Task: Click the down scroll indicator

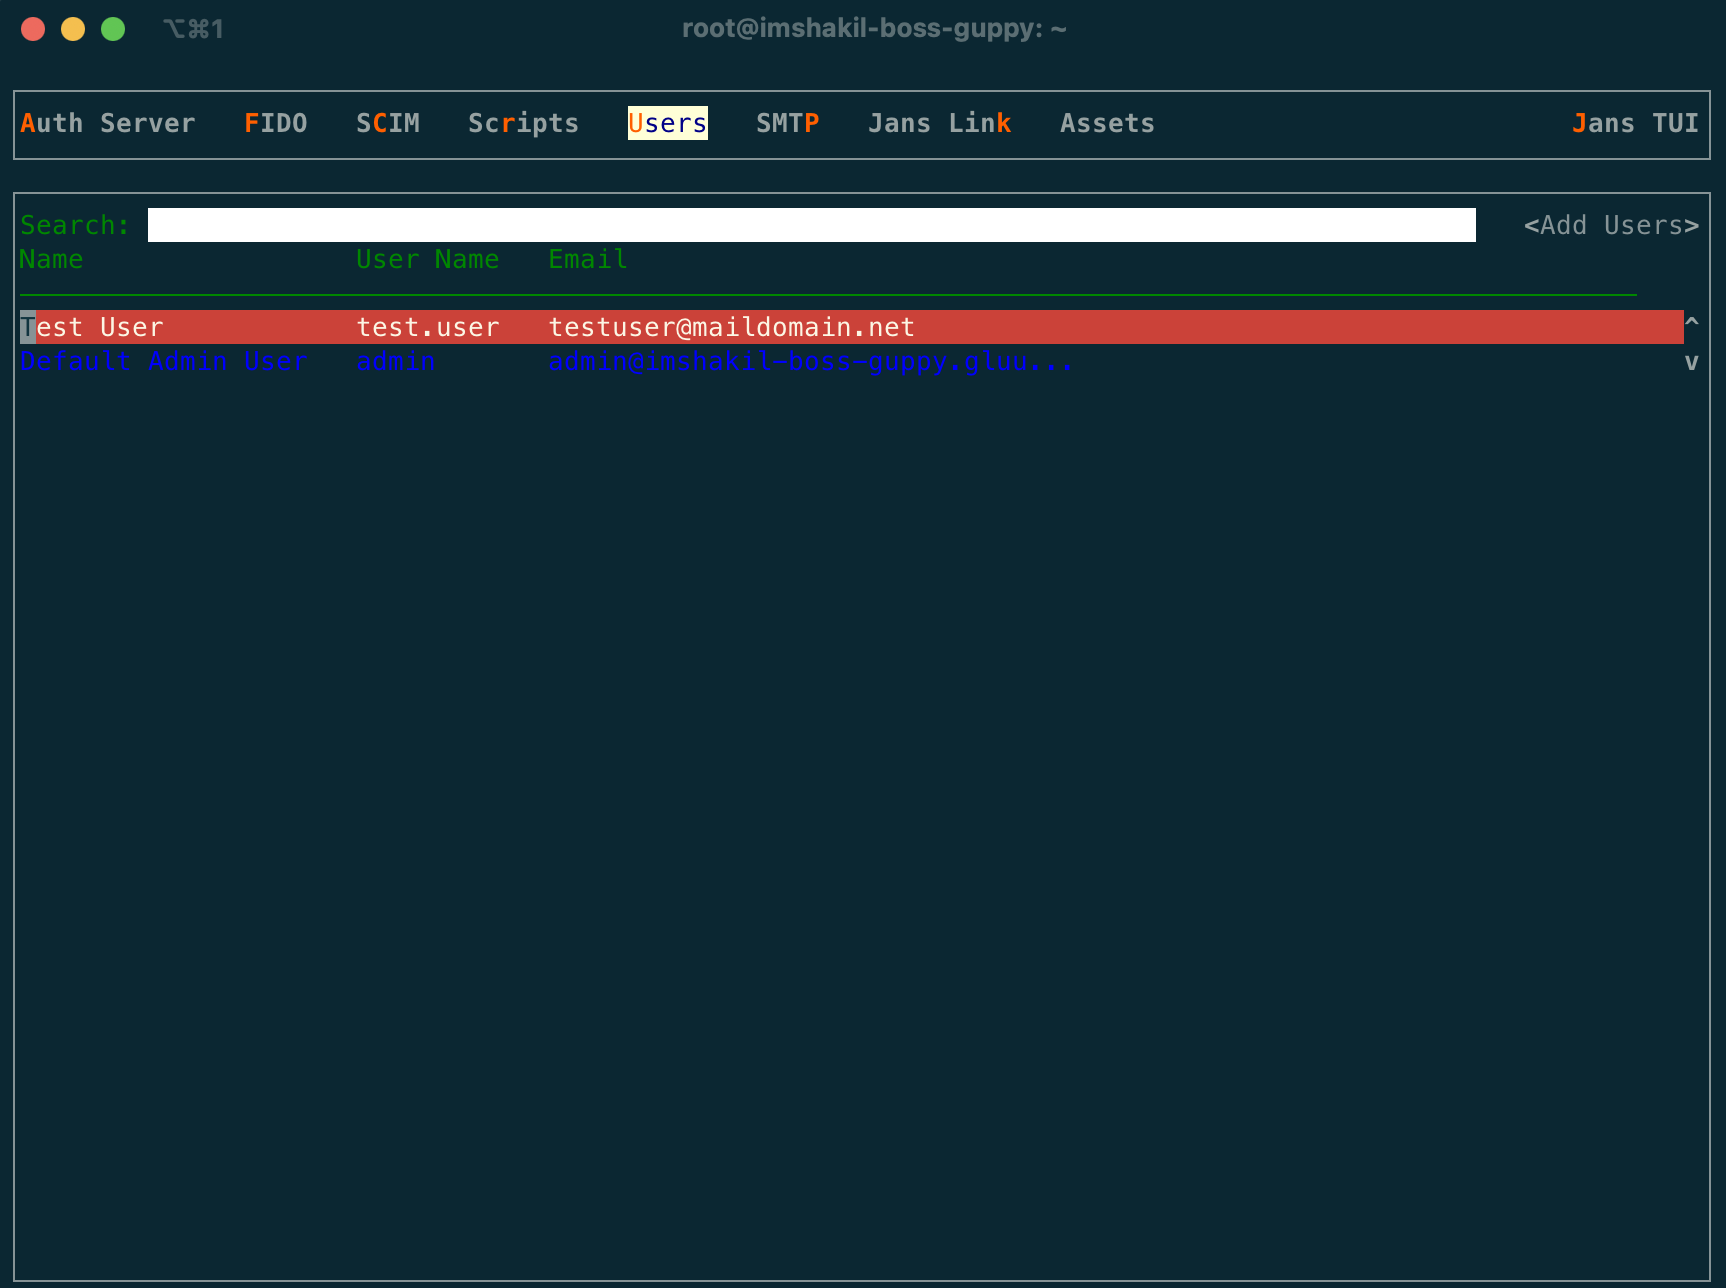Action: pos(1692,362)
